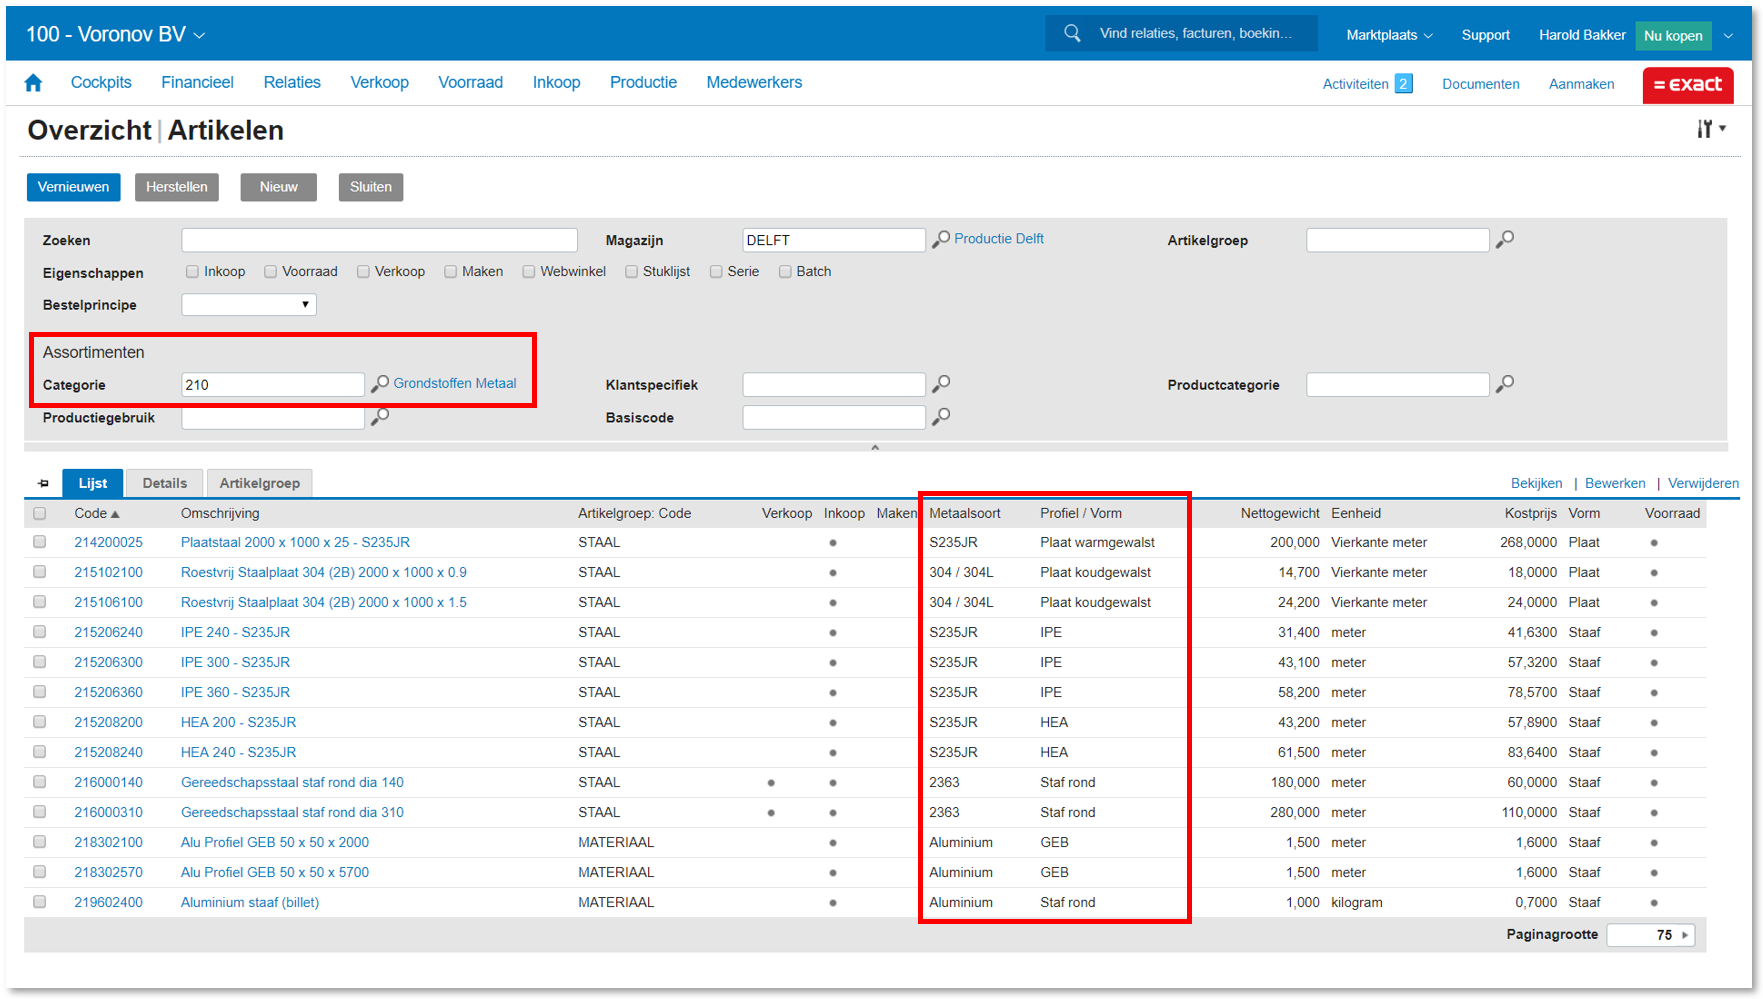Open the Magazijn lookup magnifier icon
Screen dimensions: 1763x999
tap(941, 240)
